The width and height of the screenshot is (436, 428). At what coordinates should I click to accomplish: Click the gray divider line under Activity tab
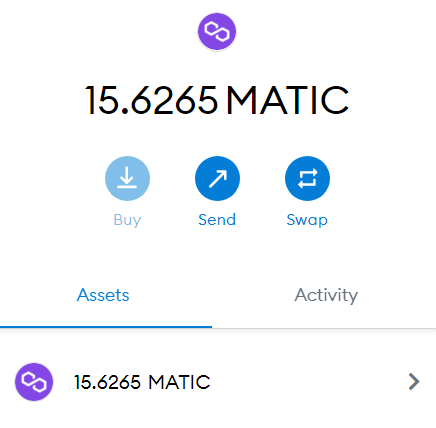(324, 328)
